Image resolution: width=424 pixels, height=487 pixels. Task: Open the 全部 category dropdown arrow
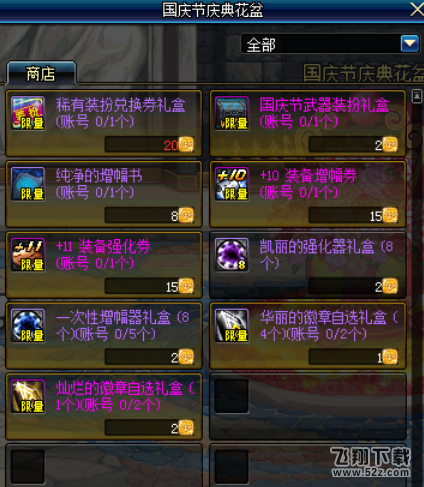click(x=410, y=43)
